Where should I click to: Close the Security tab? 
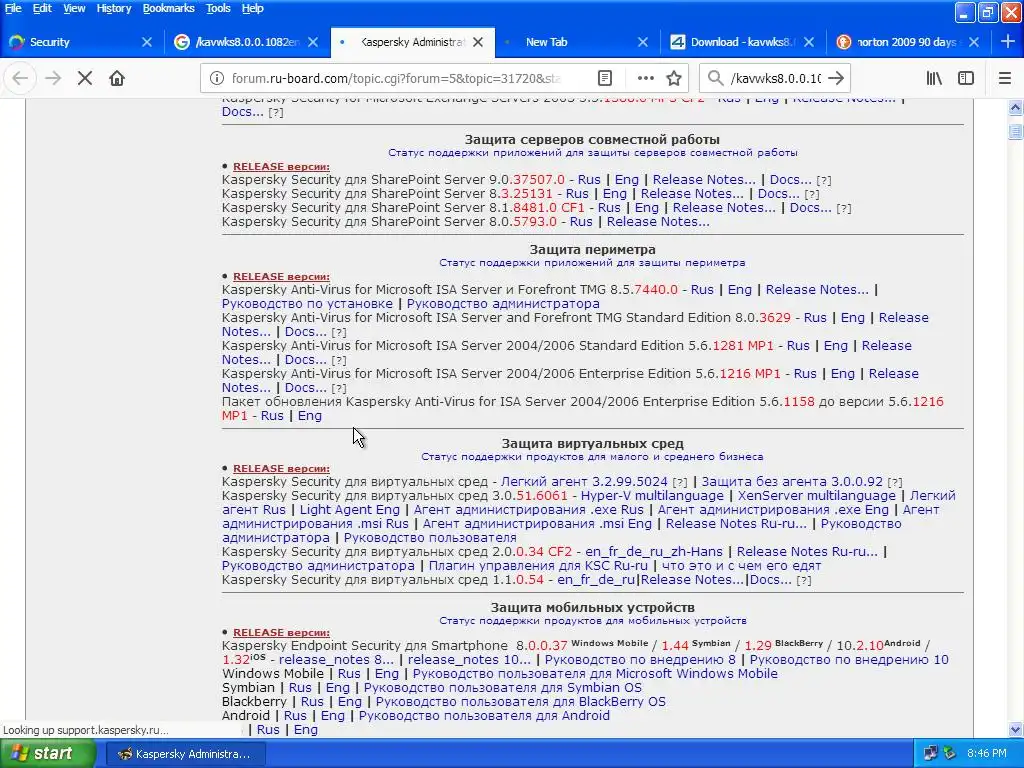click(147, 42)
